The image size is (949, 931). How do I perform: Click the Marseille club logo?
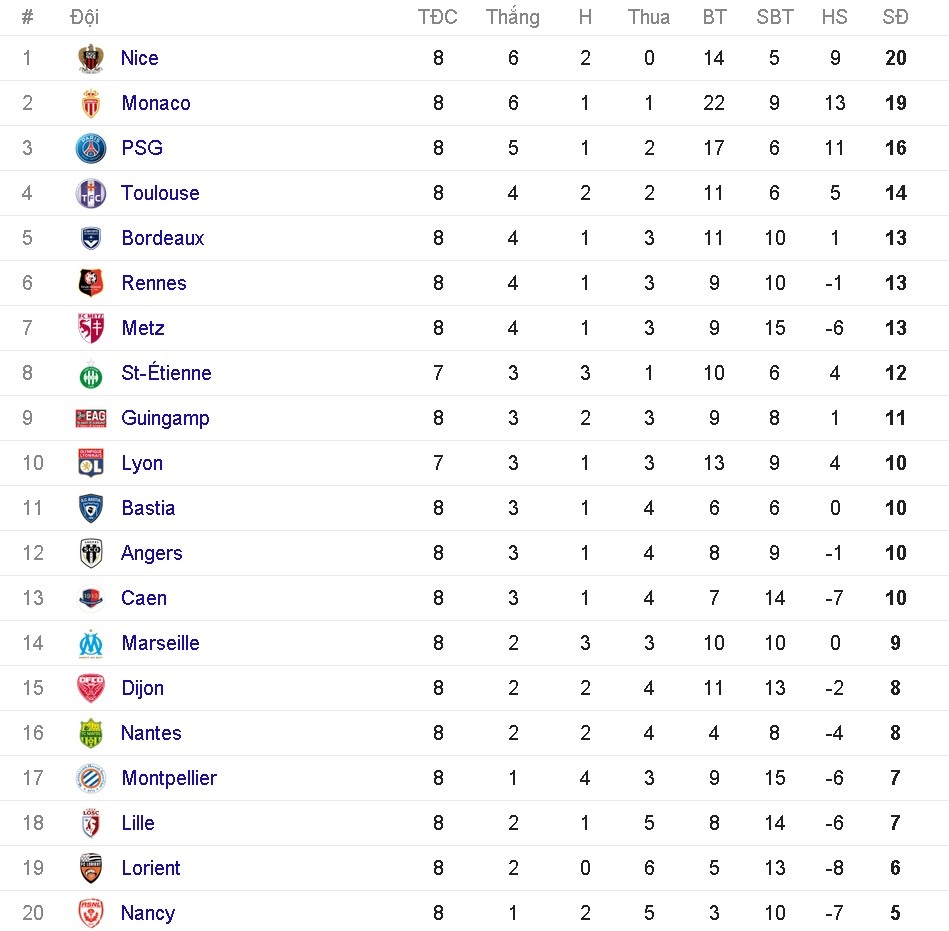[91, 643]
